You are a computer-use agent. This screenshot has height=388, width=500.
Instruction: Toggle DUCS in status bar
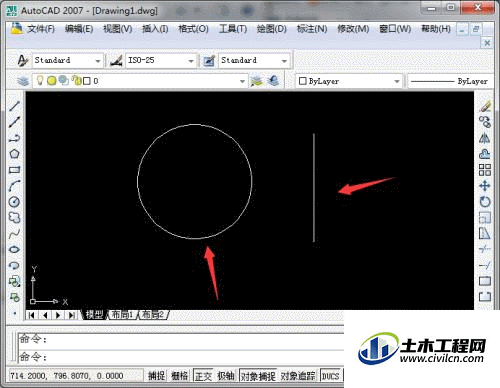330,376
